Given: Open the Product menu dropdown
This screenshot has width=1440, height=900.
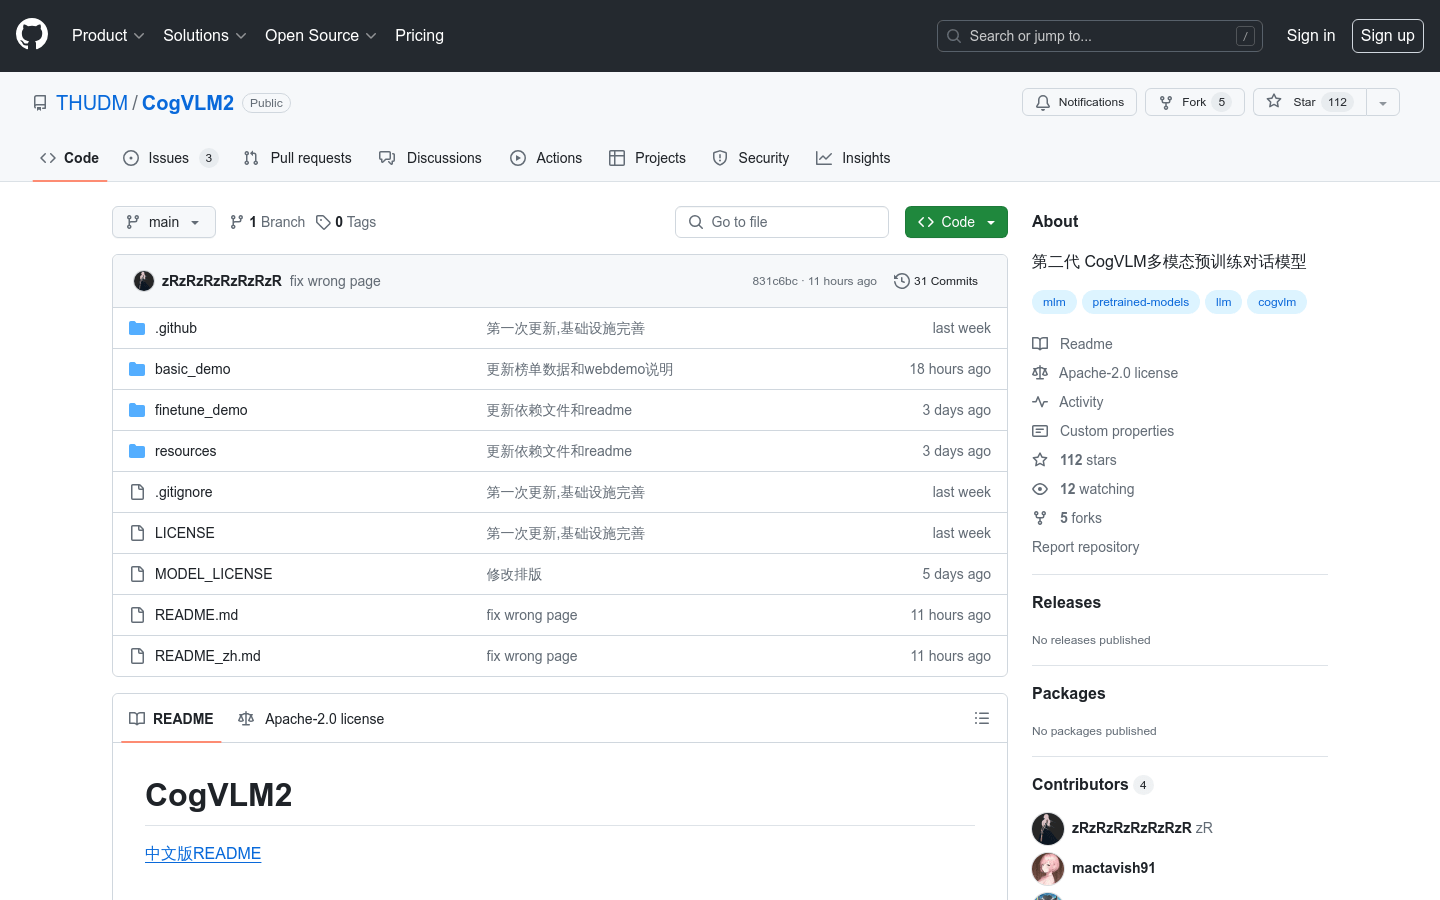Looking at the screenshot, I should tap(108, 35).
